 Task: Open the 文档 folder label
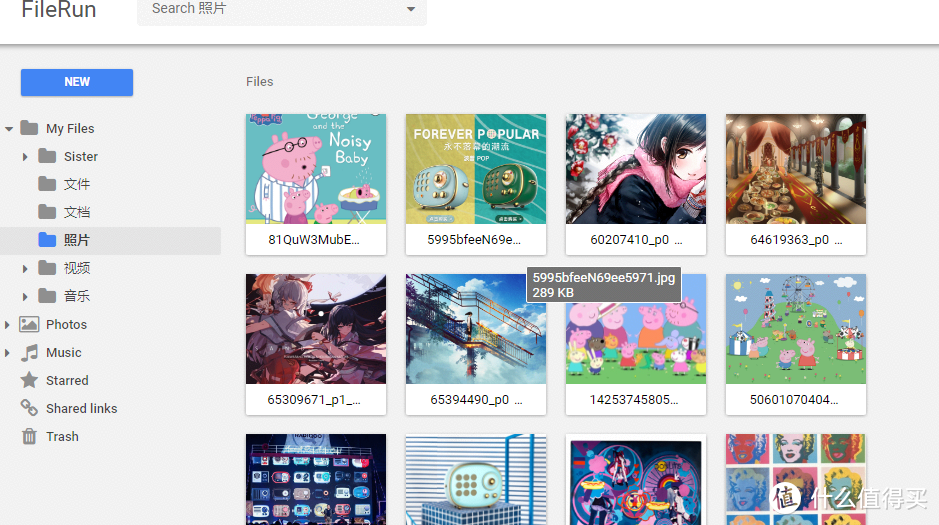pyautogui.click(x=77, y=213)
